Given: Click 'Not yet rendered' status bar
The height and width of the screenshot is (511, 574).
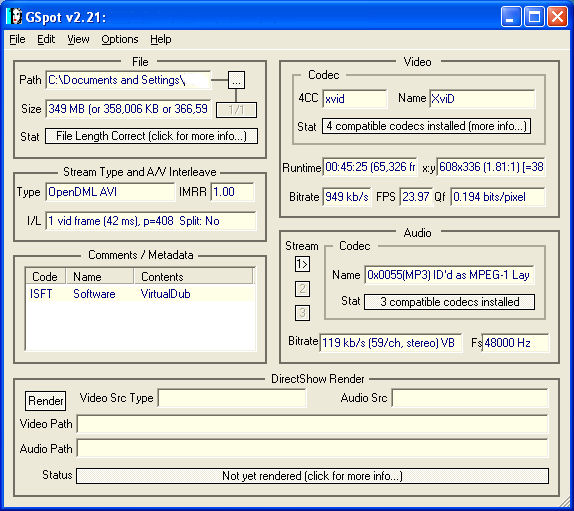Looking at the screenshot, I should pos(312,476).
